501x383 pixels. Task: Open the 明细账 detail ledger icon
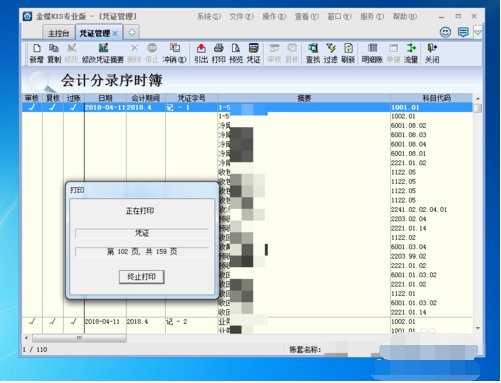pos(372,53)
